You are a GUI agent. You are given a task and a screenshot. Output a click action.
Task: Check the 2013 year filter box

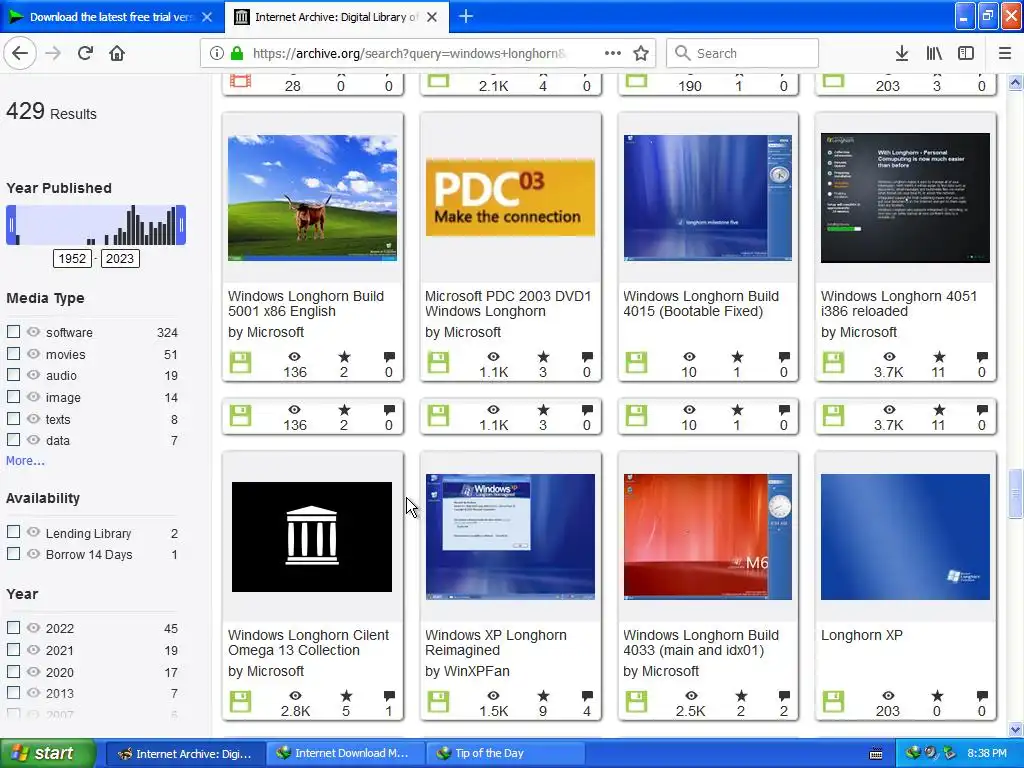click(x=13, y=692)
